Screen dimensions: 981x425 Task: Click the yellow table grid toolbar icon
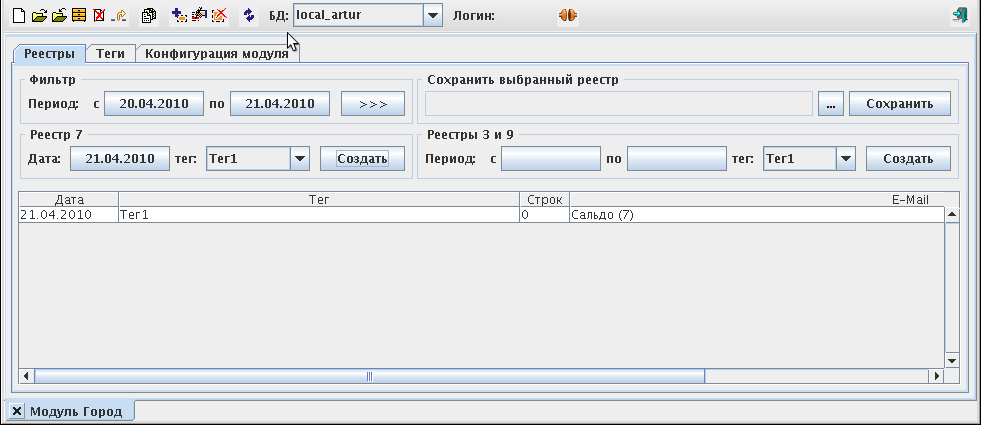(78, 16)
